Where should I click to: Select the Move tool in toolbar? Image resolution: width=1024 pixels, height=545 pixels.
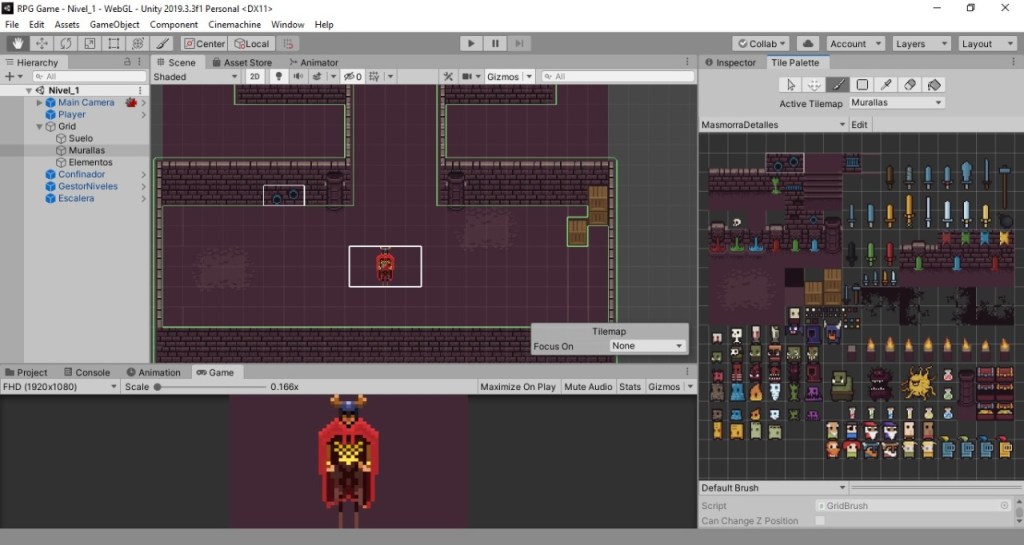(x=42, y=44)
